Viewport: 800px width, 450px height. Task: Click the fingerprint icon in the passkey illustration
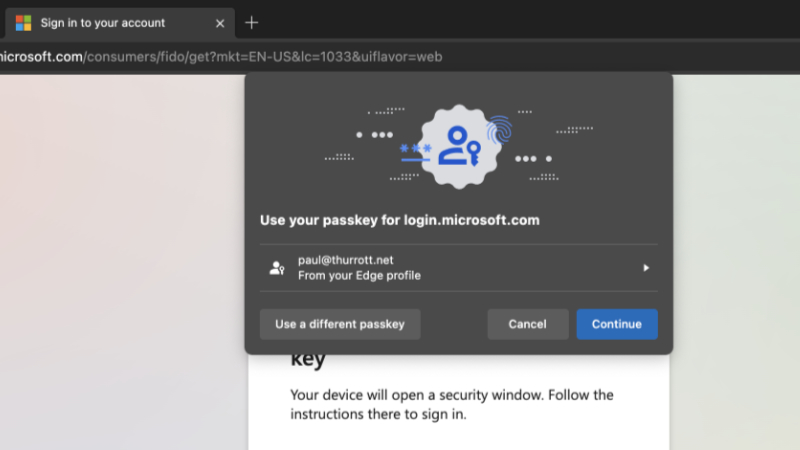tap(499, 130)
